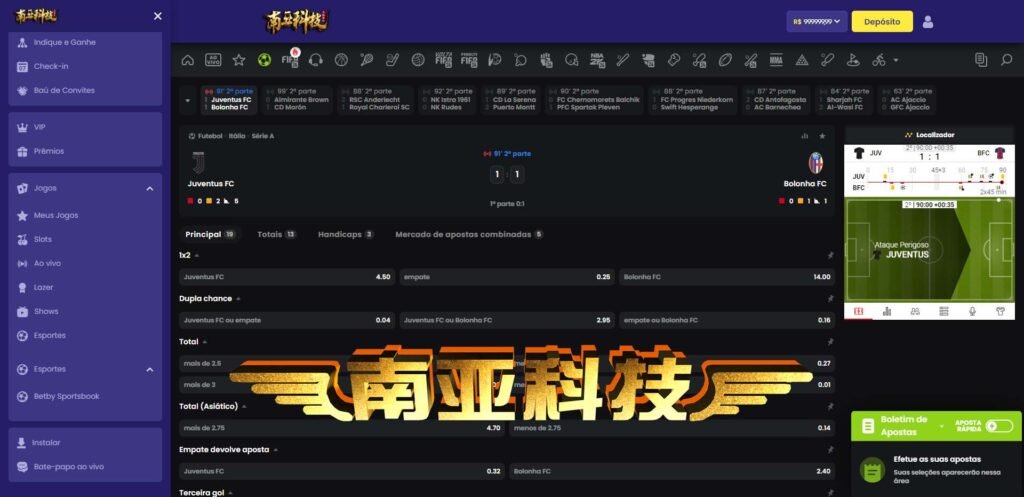
Task: Pin the 1x2 market
Action: point(829,255)
